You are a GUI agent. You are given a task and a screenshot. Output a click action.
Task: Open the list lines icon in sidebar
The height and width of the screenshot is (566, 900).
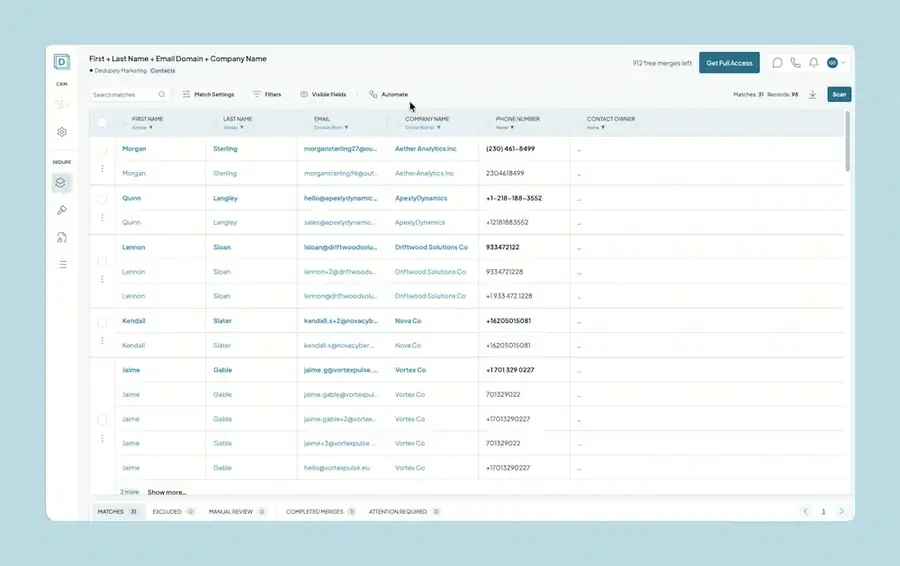[62, 265]
